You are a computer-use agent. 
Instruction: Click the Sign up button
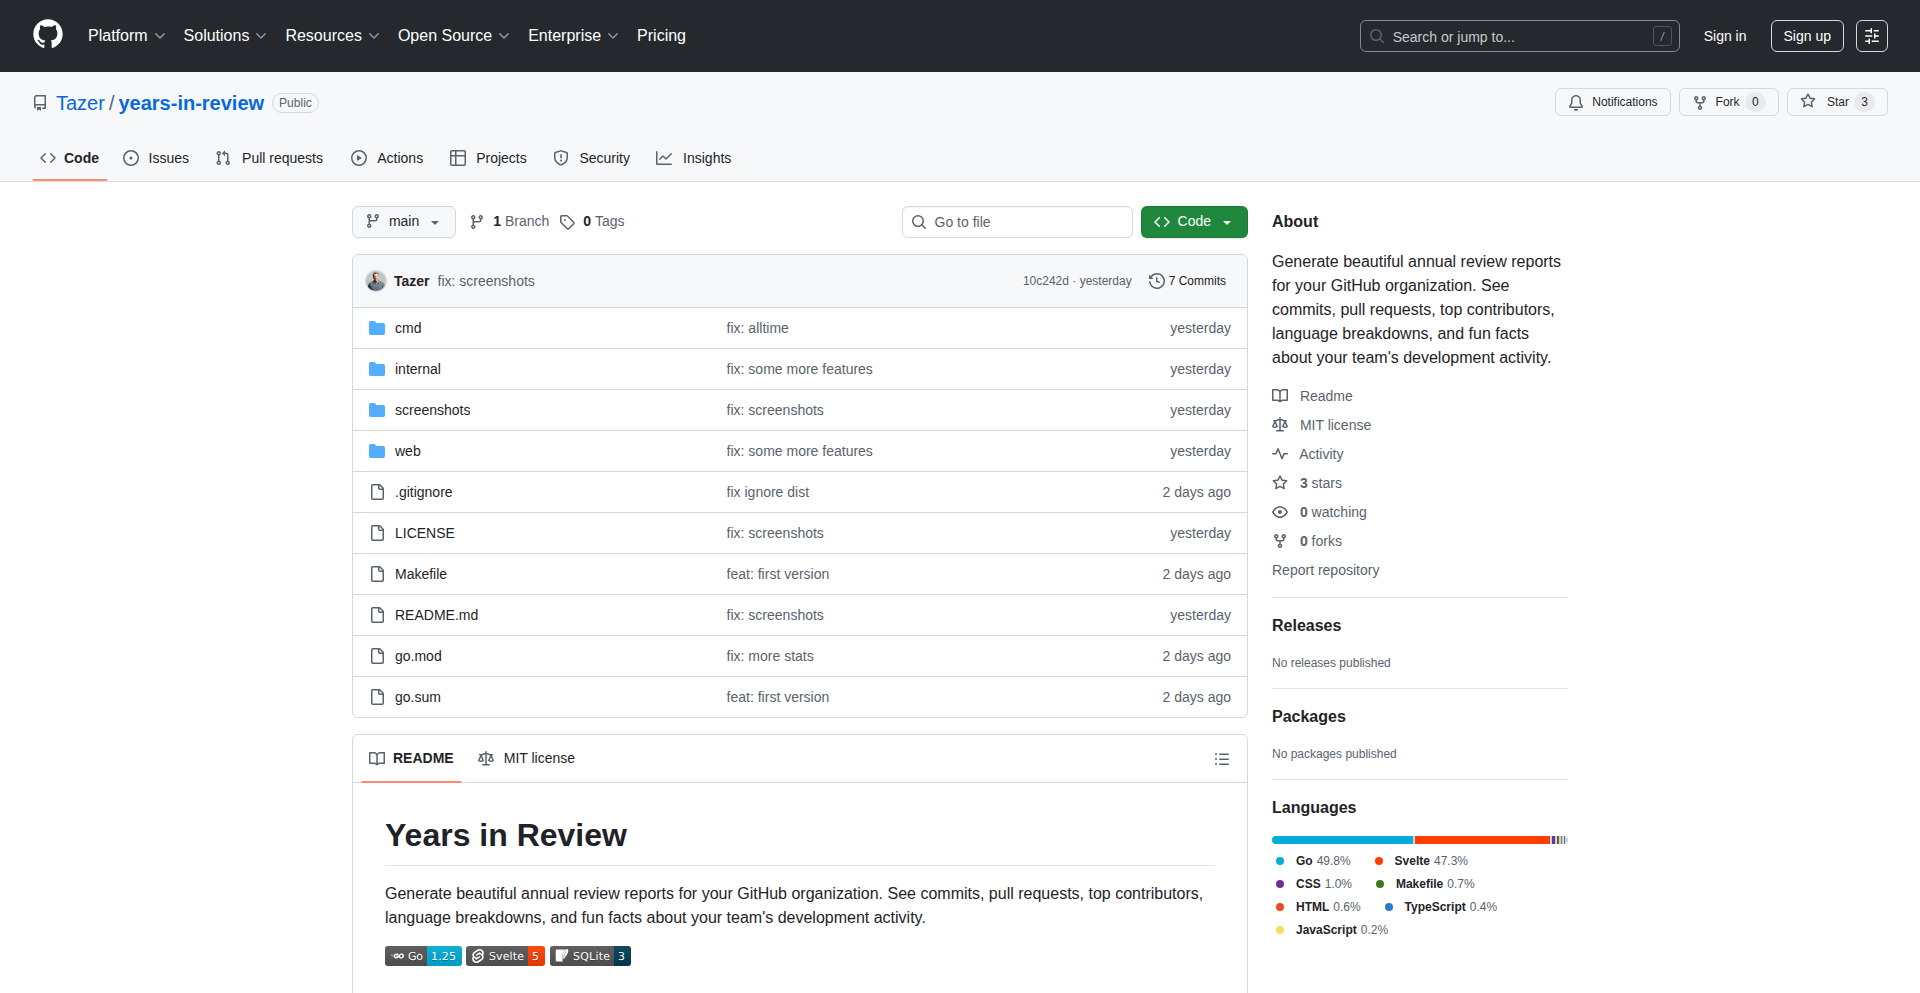[1807, 35]
